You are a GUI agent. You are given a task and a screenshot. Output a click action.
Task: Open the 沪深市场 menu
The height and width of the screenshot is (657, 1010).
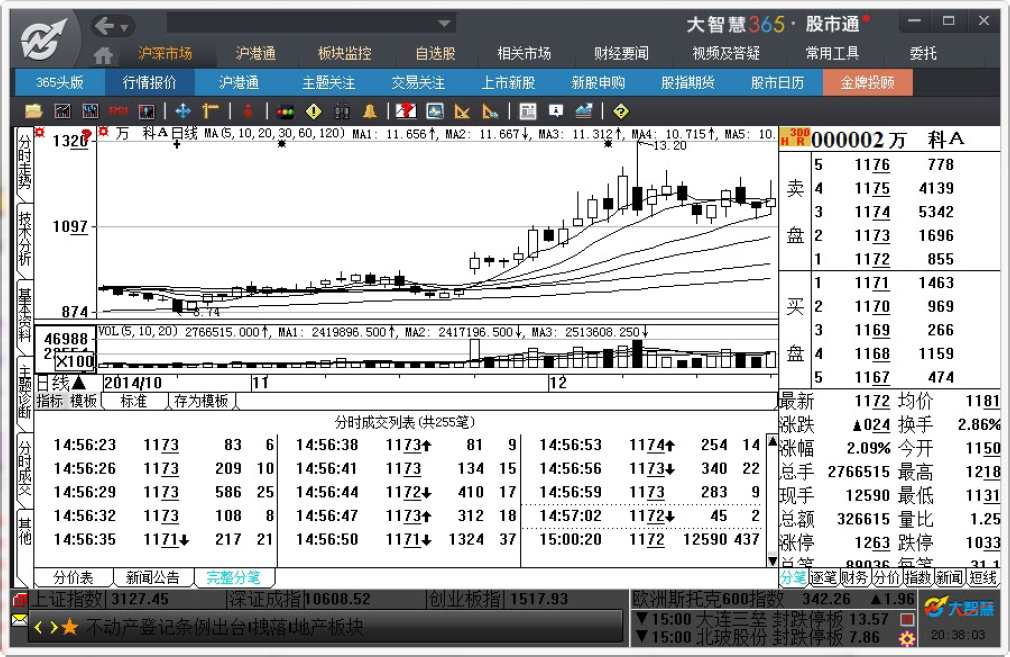pos(166,53)
